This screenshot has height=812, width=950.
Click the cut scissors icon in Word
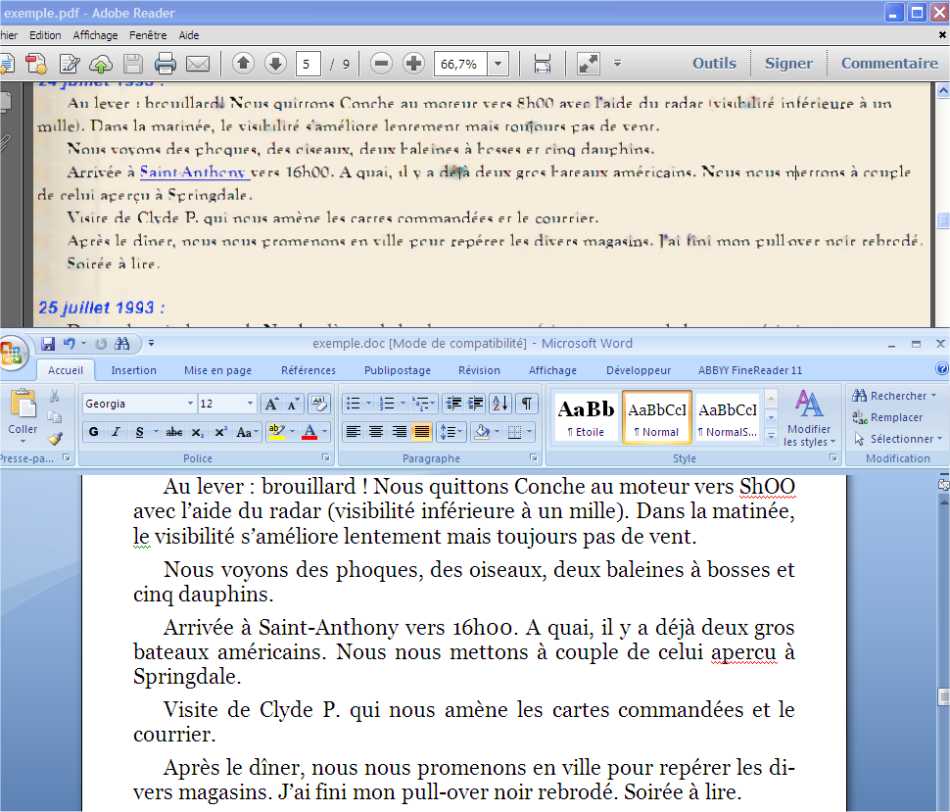(x=55, y=396)
